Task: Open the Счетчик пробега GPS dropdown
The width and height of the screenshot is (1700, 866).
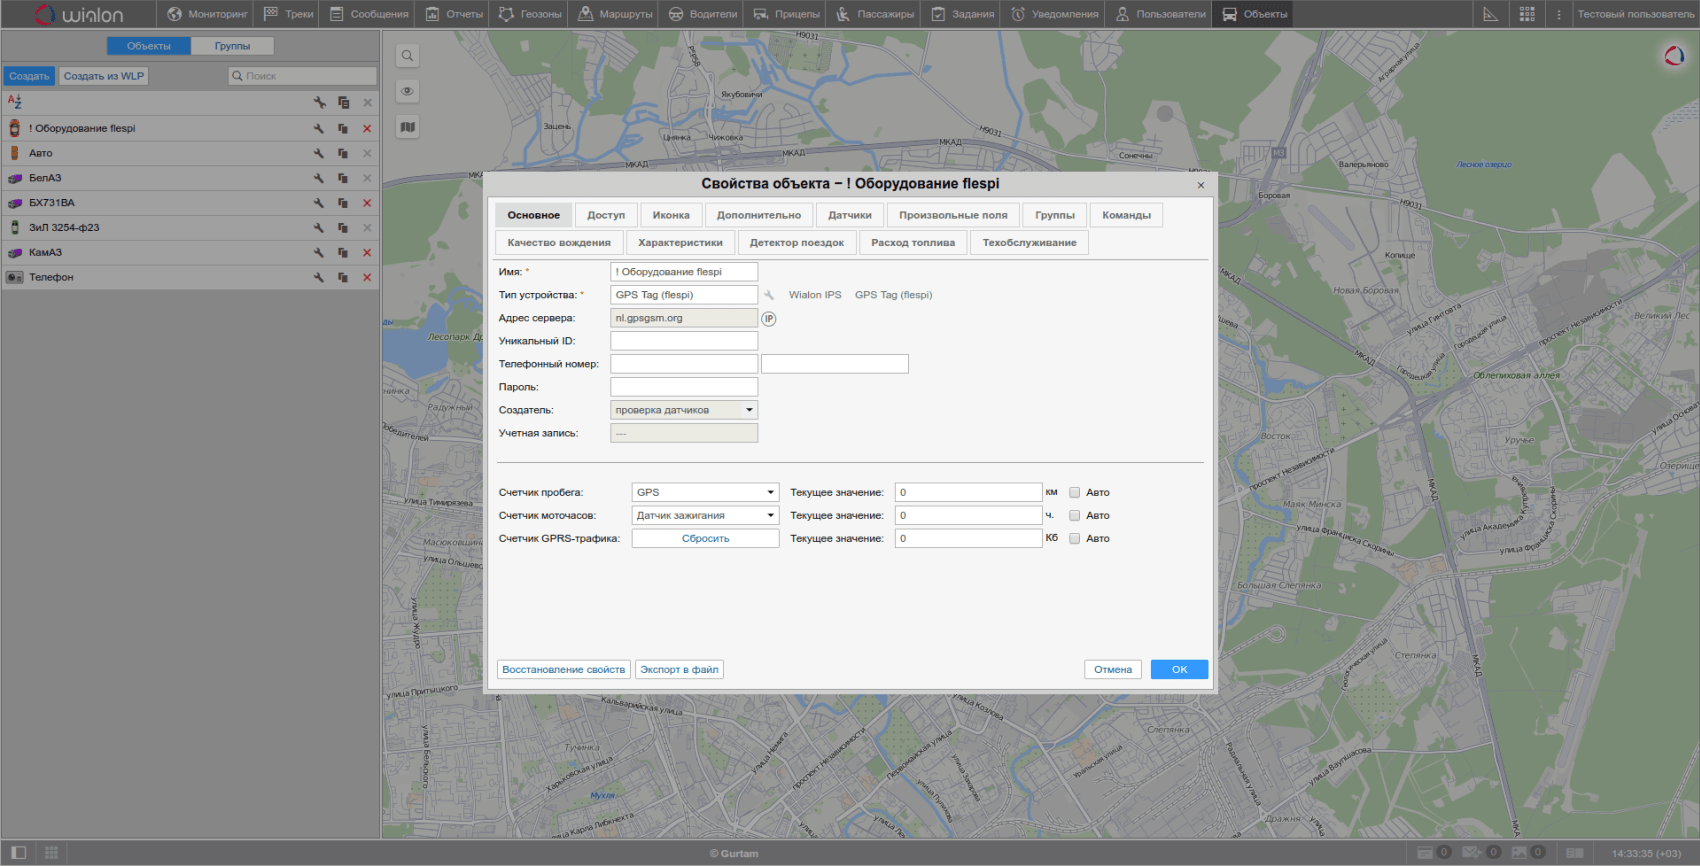Action: [x=705, y=493]
